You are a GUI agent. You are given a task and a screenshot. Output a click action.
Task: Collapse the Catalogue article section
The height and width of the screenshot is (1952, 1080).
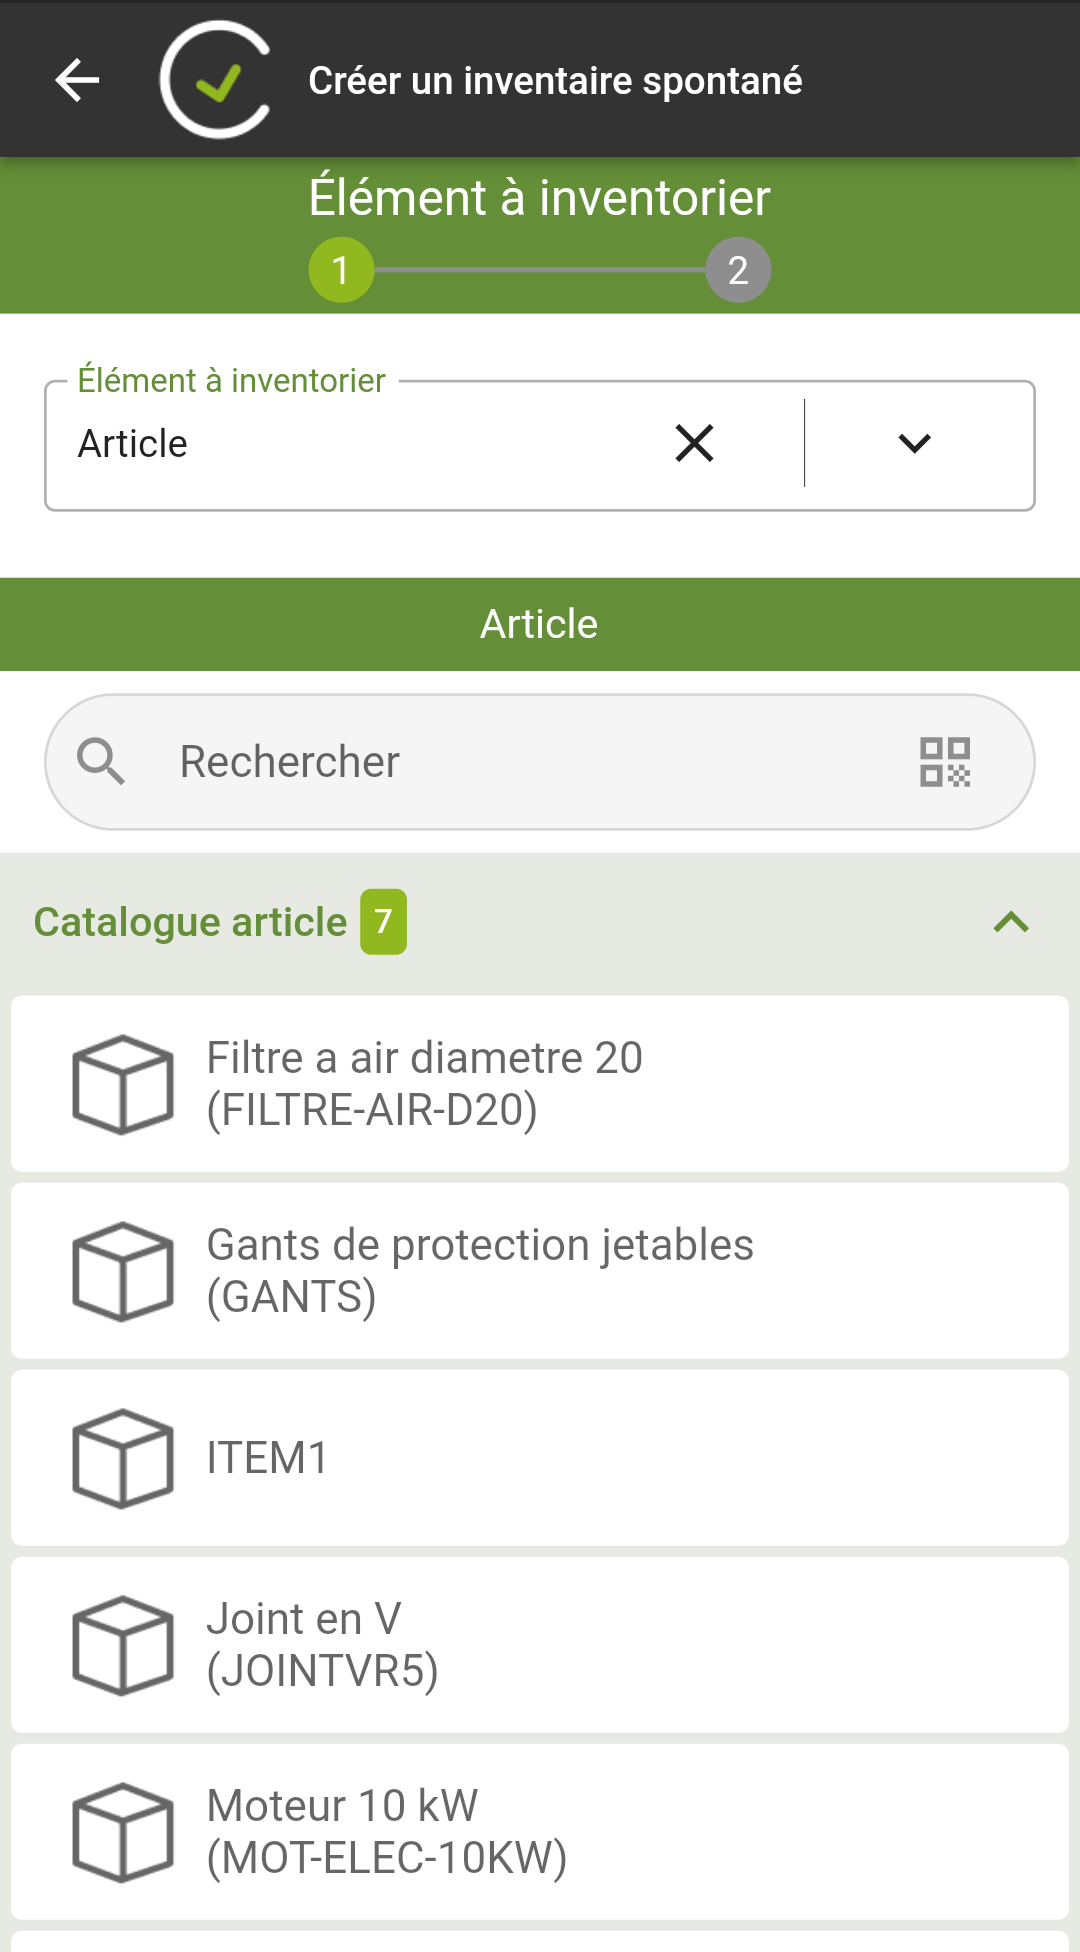tap(1011, 922)
